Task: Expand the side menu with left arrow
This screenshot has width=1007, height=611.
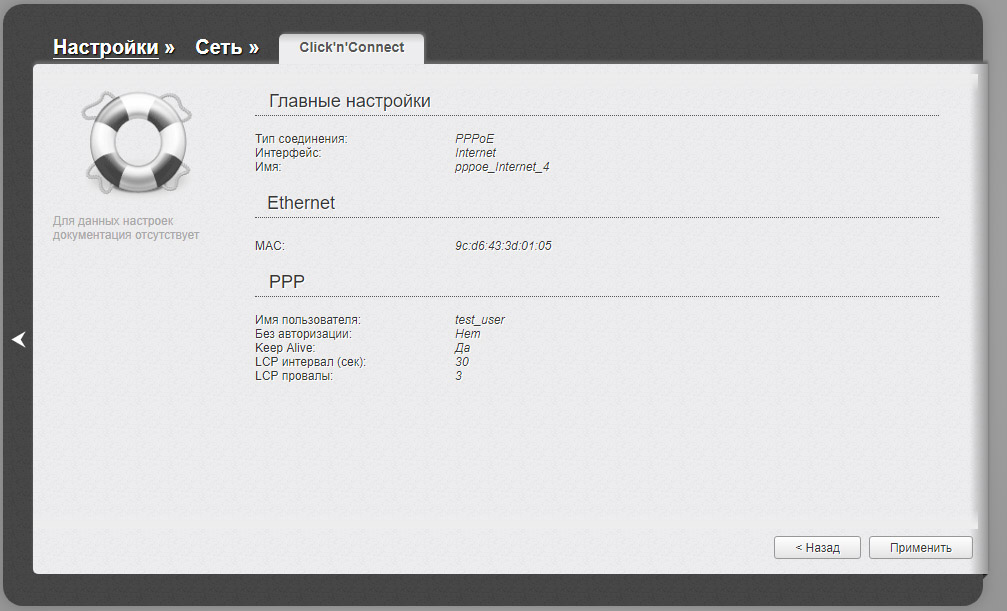Action: 18,340
